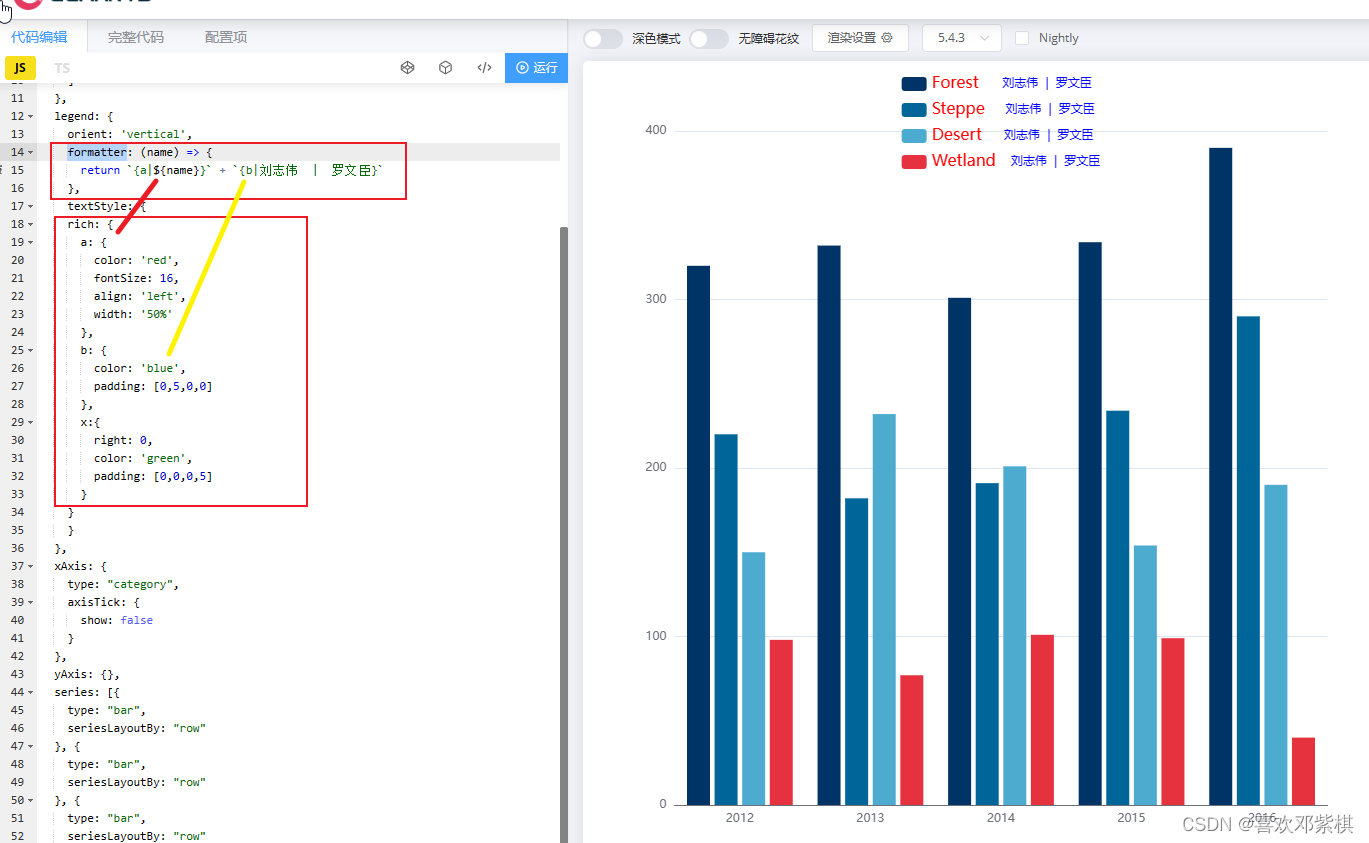Click the 刘志伟 link next to Forest
Viewport: 1369px width, 843px height.
pyautogui.click(x=1019, y=82)
